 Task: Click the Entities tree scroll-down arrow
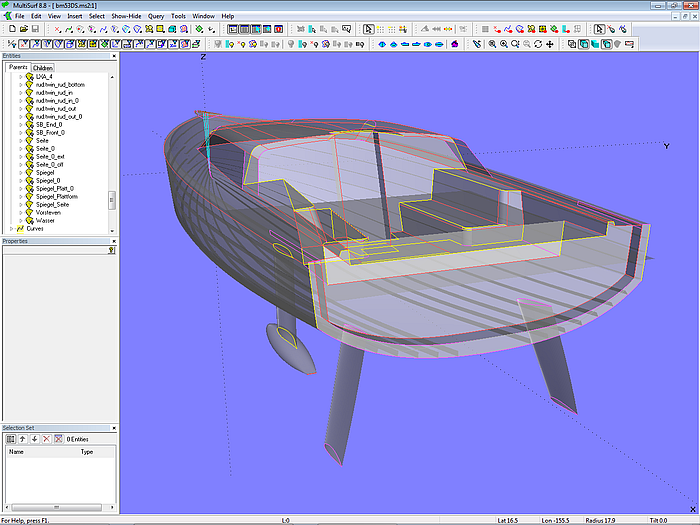click(x=112, y=231)
